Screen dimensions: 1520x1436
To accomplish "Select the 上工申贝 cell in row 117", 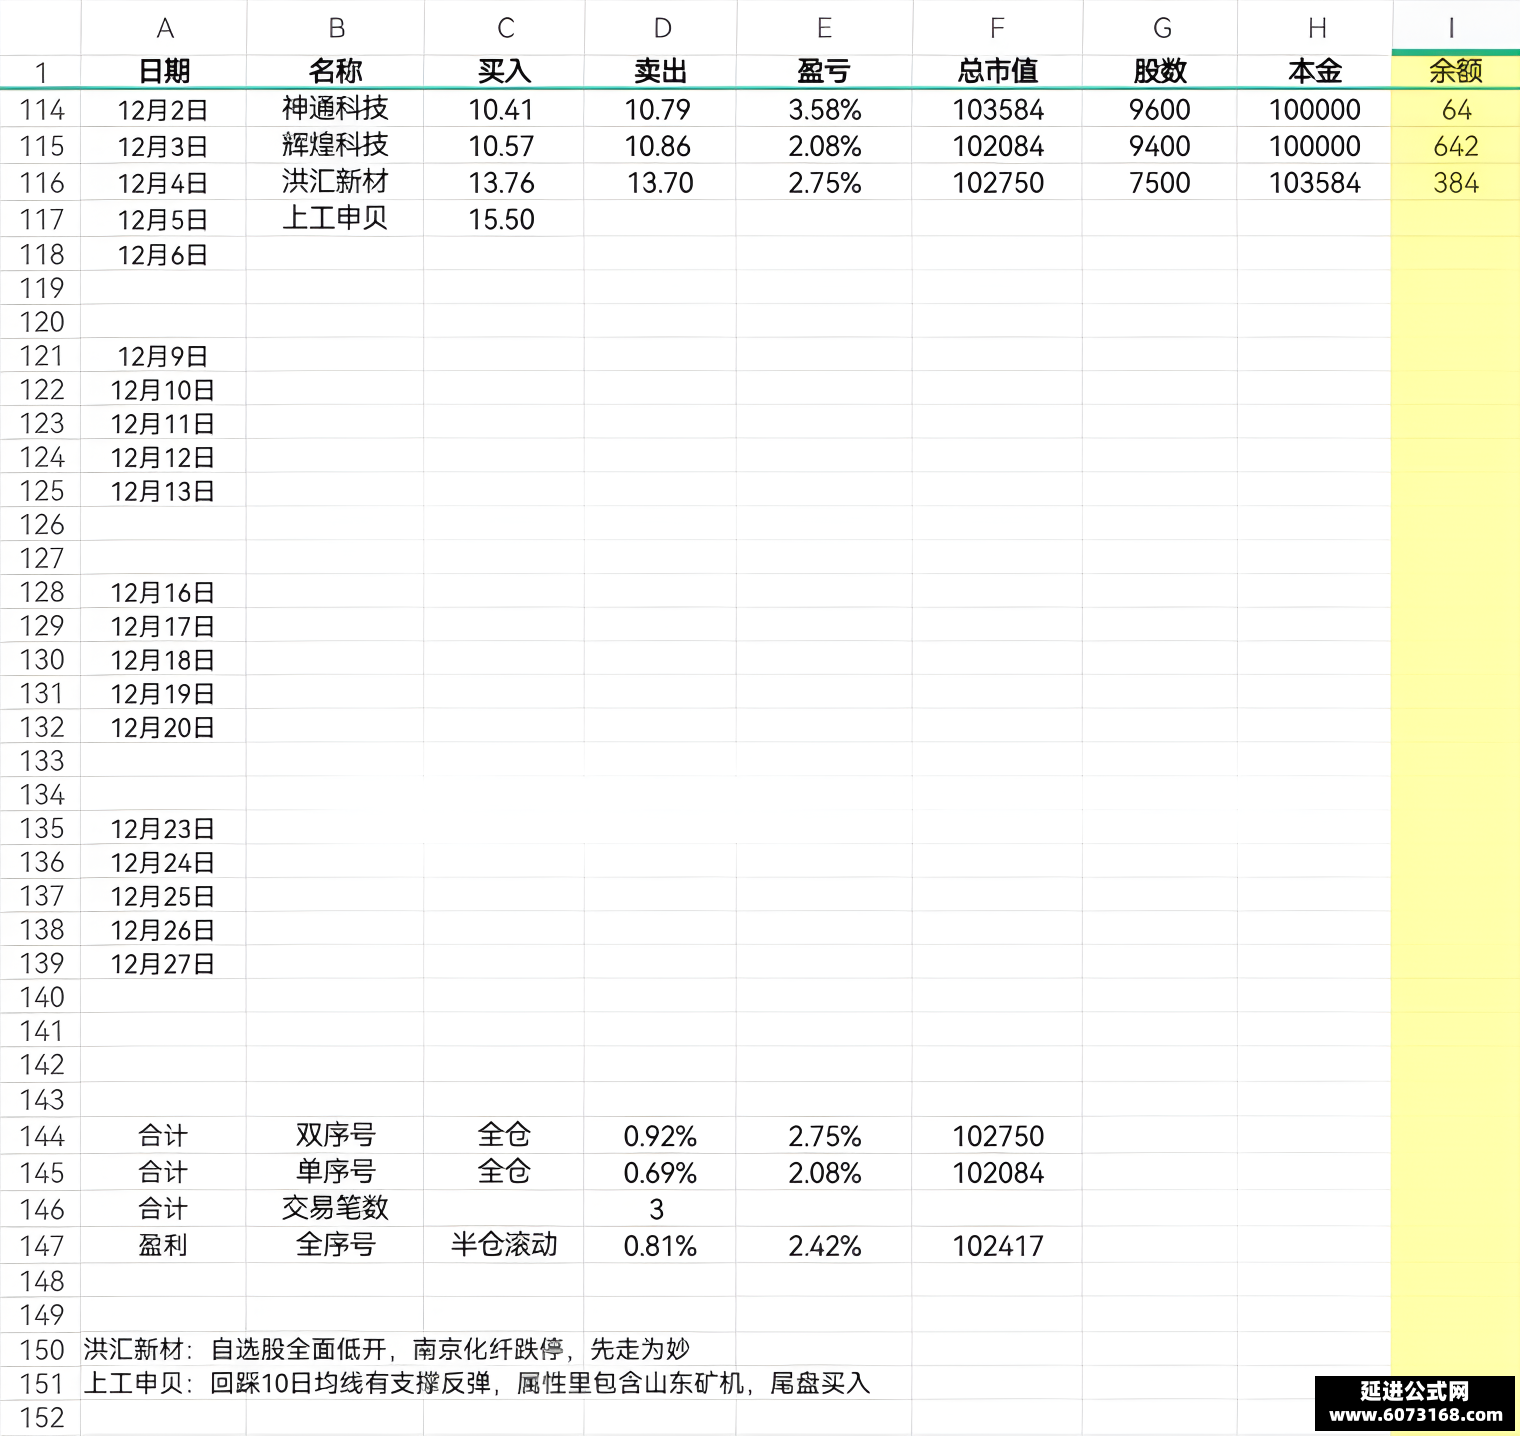I will (x=335, y=218).
